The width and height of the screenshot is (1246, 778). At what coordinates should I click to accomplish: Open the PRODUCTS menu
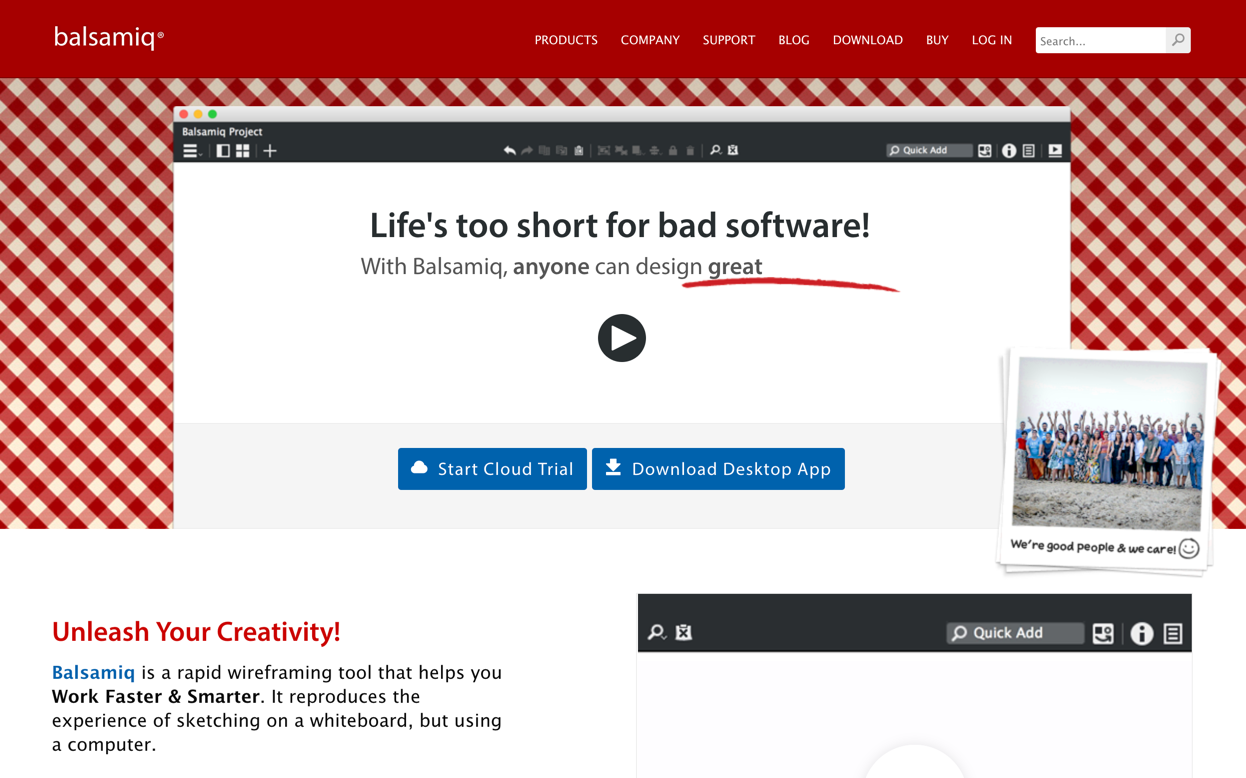tap(566, 40)
